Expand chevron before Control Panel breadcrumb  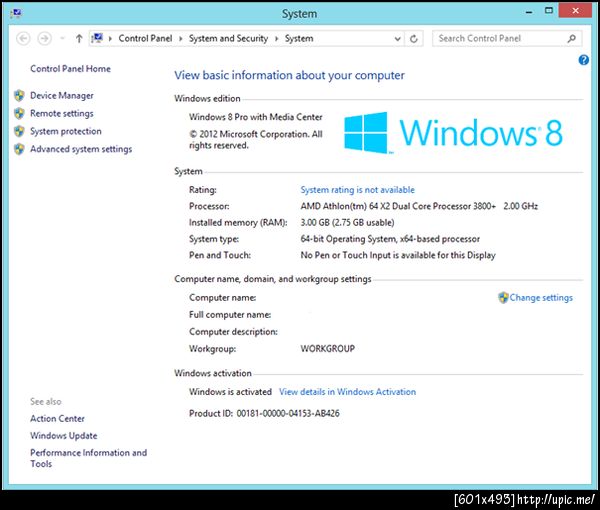click(x=110, y=39)
